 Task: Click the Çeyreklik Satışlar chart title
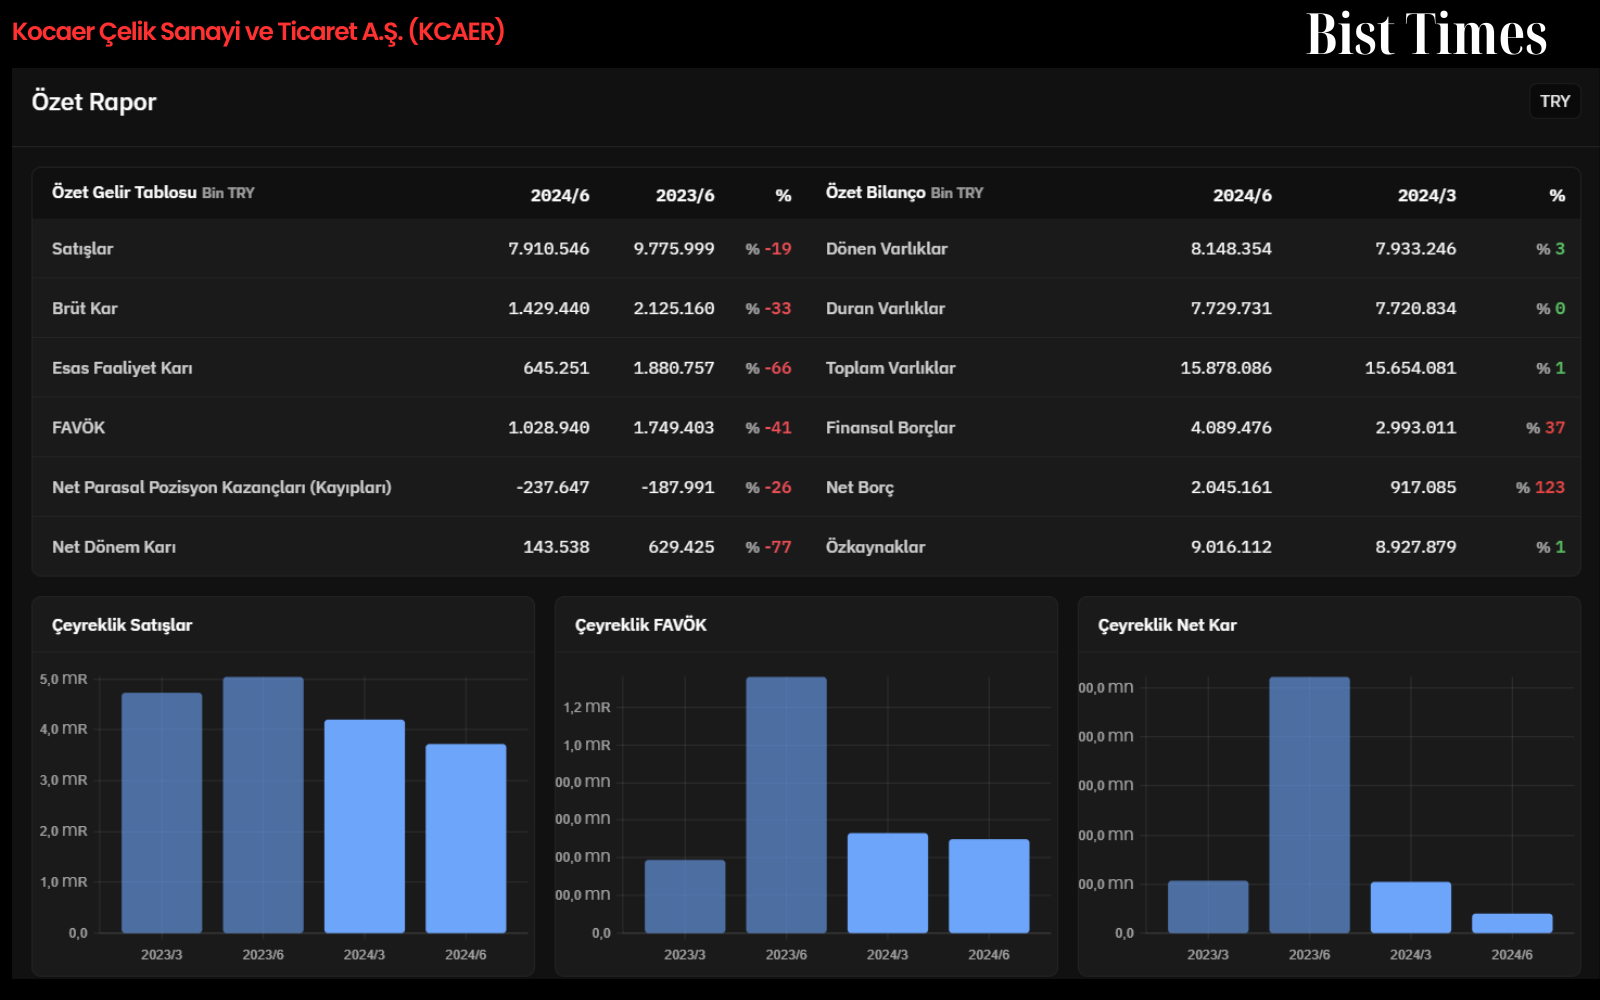[x=122, y=625]
